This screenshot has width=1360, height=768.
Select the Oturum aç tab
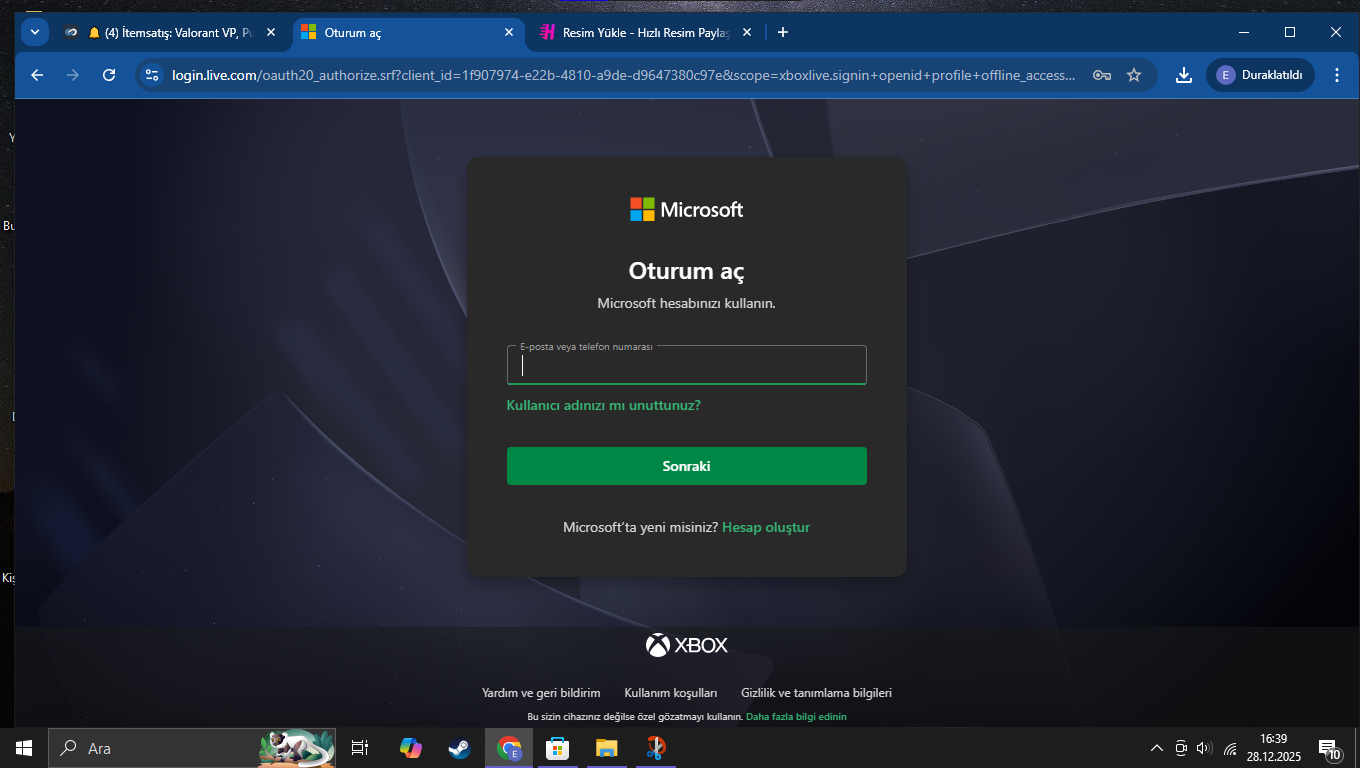pos(409,32)
